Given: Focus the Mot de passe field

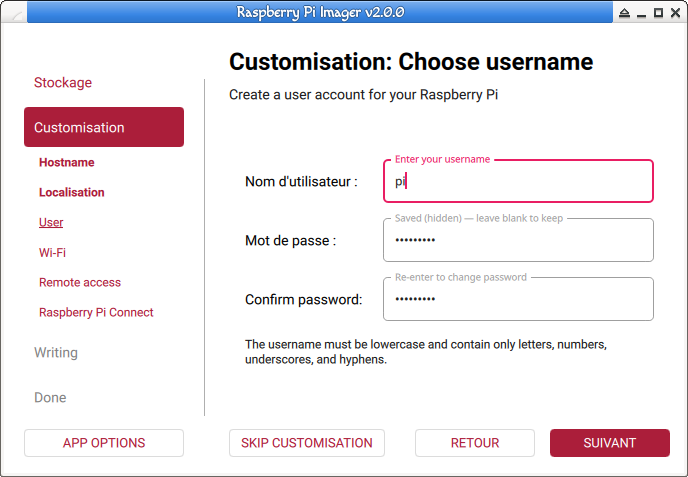Looking at the screenshot, I should 518,240.
